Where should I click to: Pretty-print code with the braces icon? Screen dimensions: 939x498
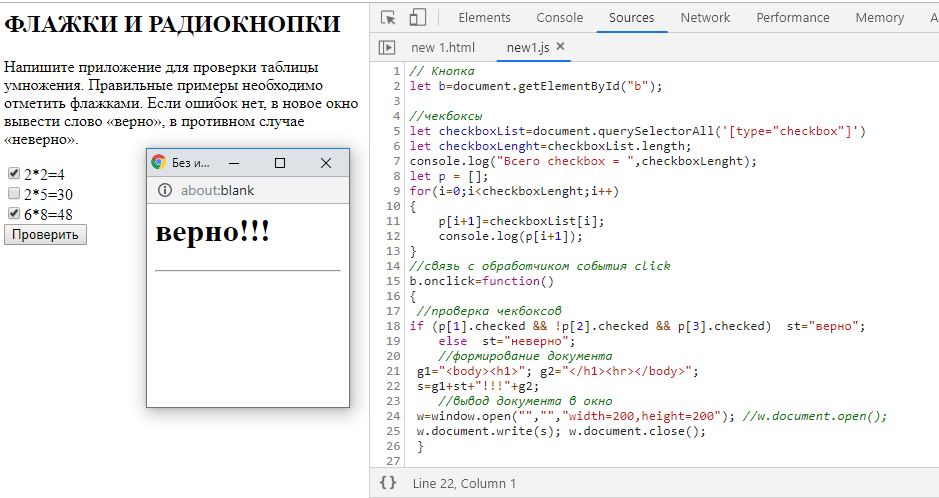click(x=388, y=483)
